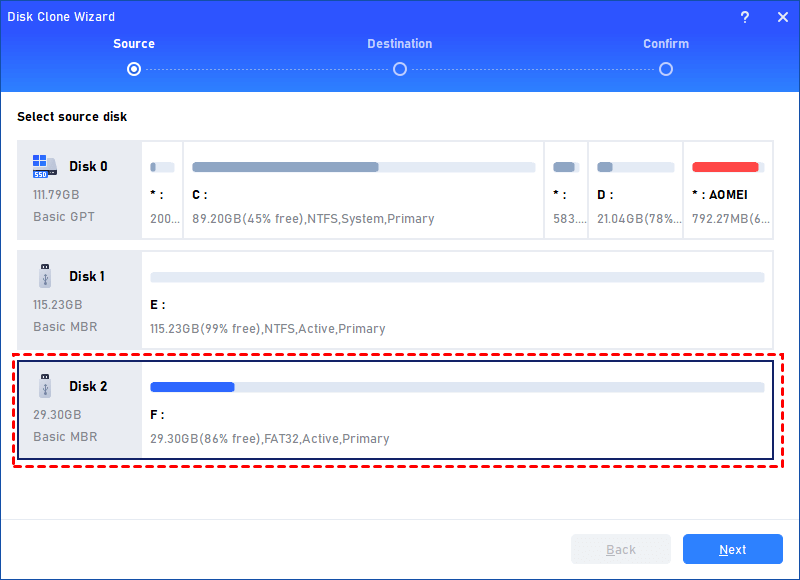The image size is (800, 580).
Task: Close the Disk Clone Wizard
Action: point(783,17)
